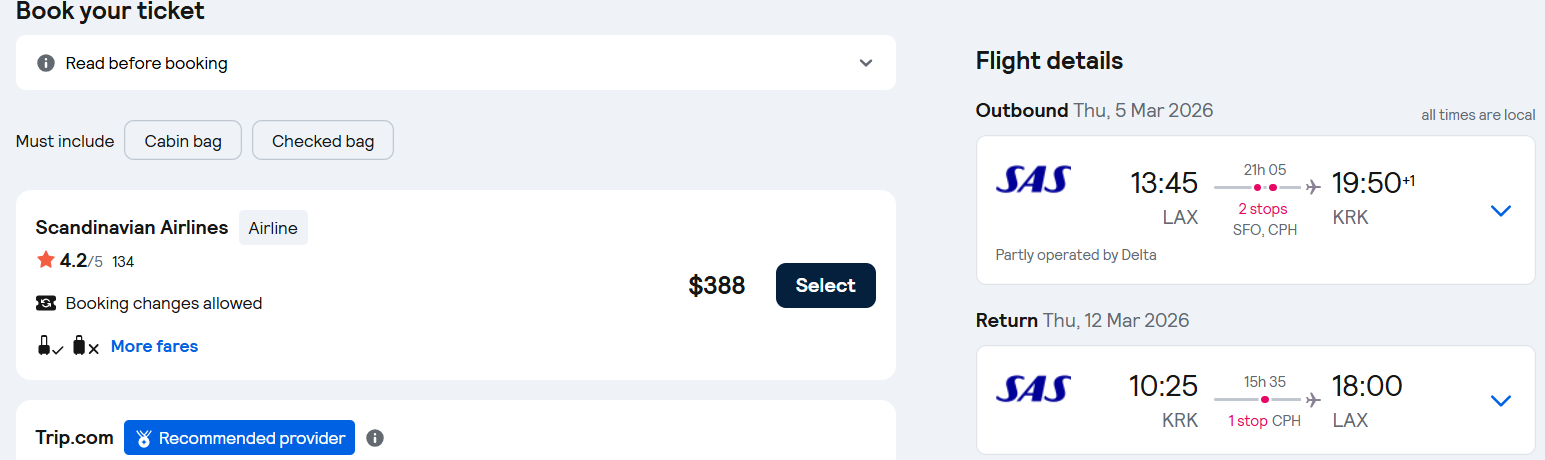Image resolution: width=1545 pixels, height=460 pixels.
Task: Toggle the Checked bag filter
Action: pyautogui.click(x=323, y=141)
